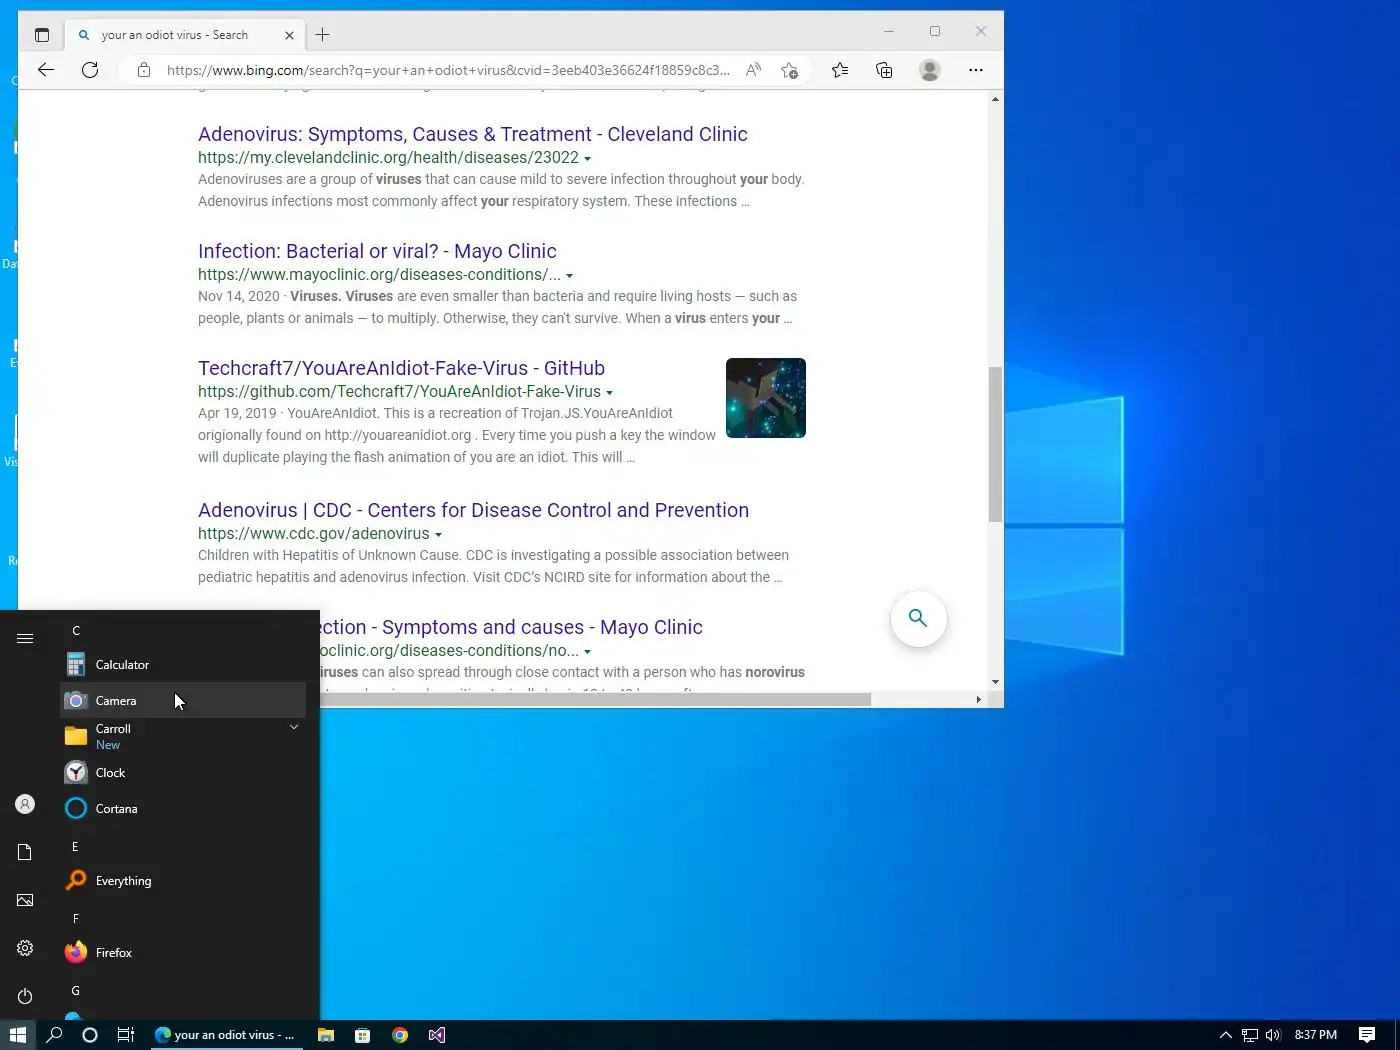Viewport: 1400px width, 1050px height.
Task: Launch Firefox from Start menu
Action: click(183, 953)
